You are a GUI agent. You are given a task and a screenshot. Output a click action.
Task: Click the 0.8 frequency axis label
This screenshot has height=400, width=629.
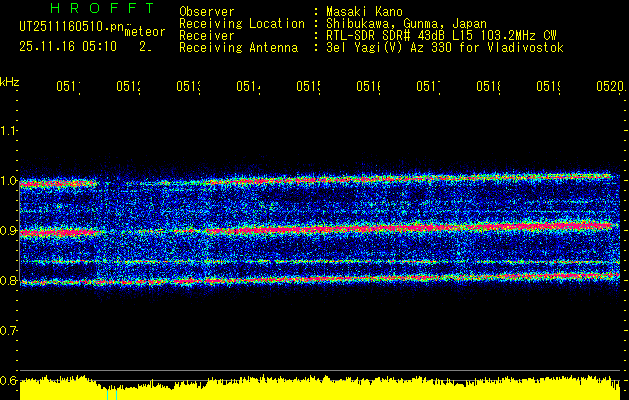click(8, 281)
